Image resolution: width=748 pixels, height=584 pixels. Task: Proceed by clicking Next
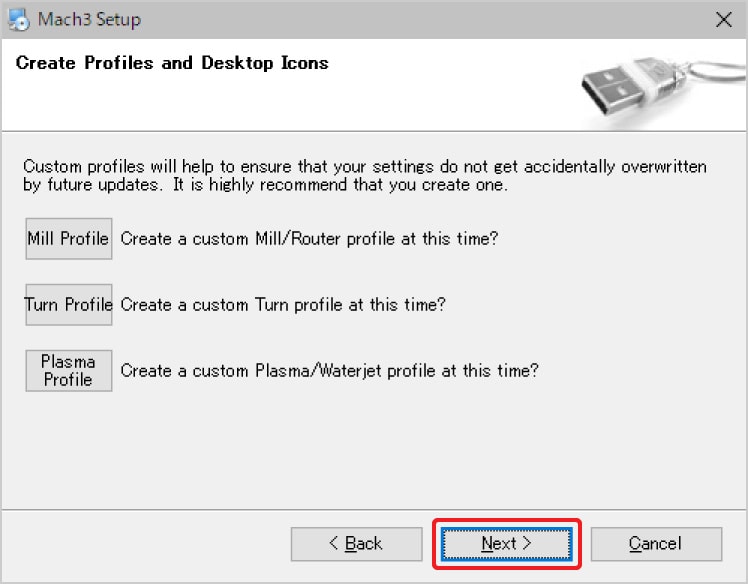506,544
